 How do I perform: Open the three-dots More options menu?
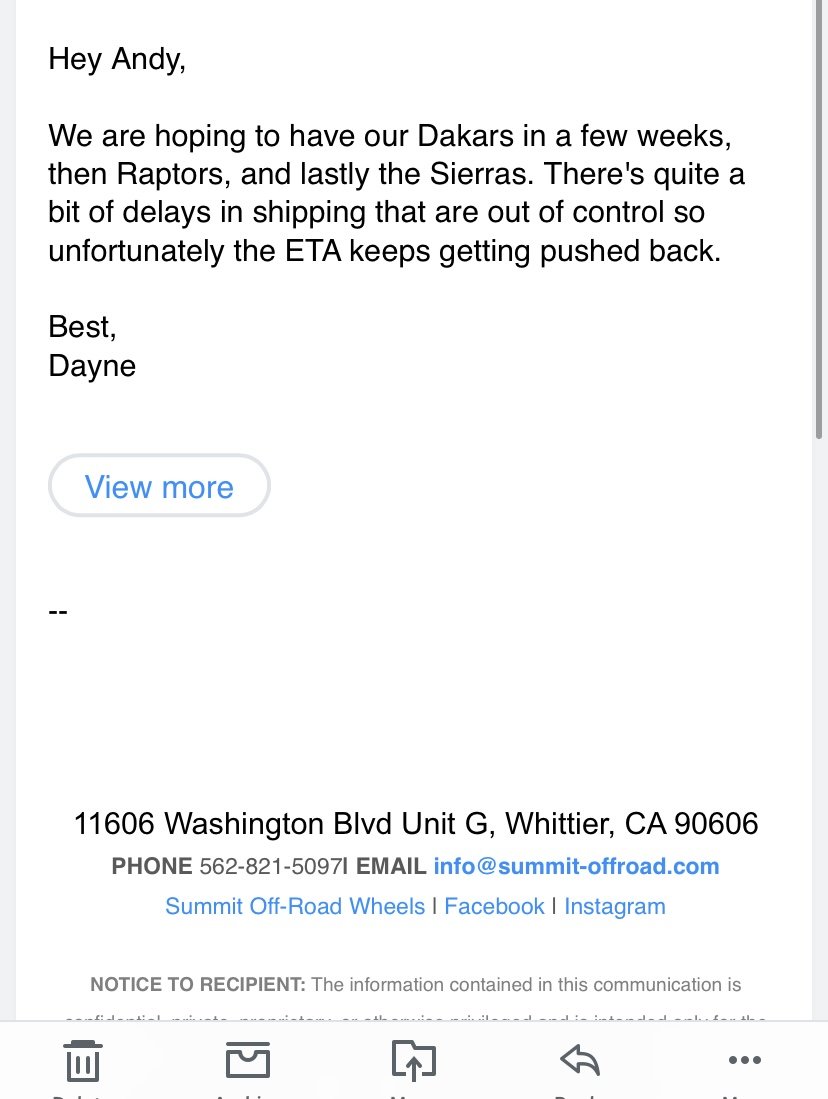click(x=745, y=1060)
